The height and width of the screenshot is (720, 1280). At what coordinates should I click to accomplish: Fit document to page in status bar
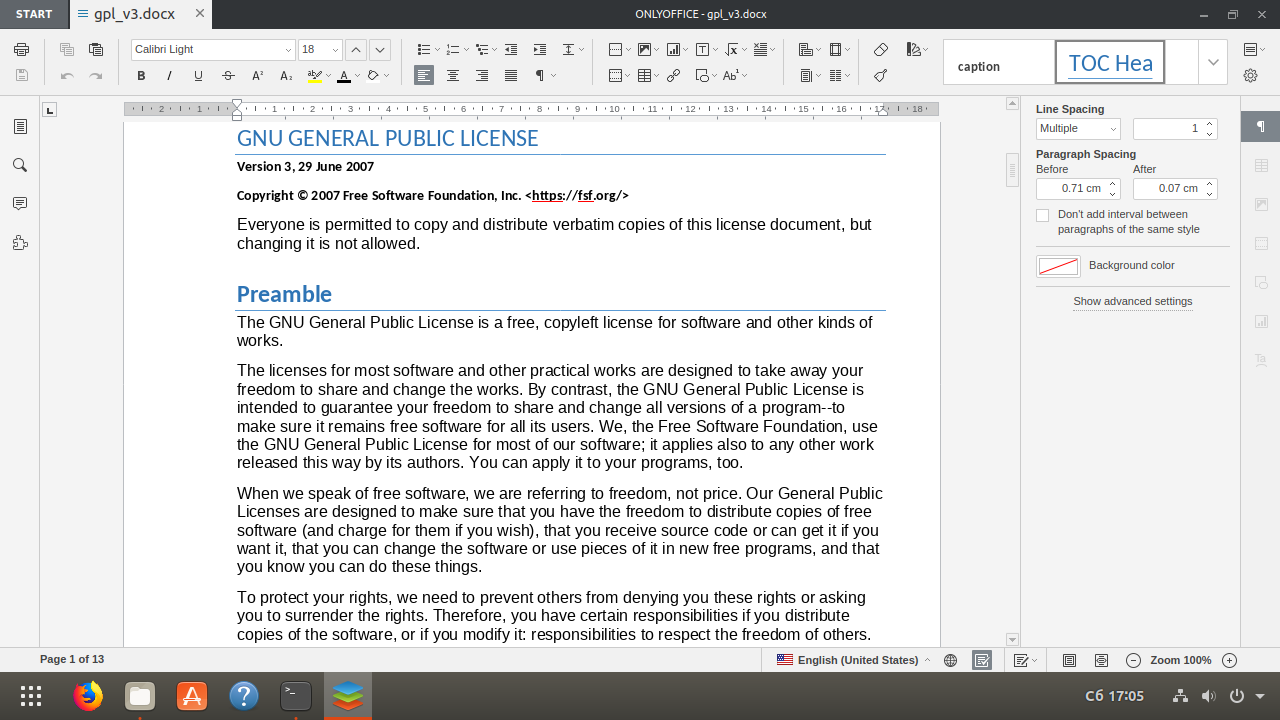(1069, 660)
